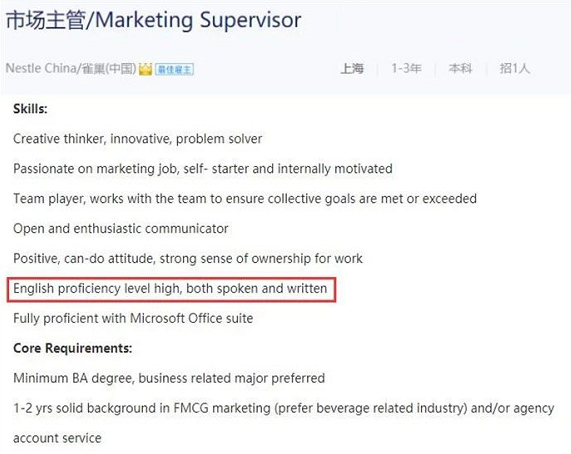Screen dimensions: 571x454
Task: Click the Team player skill line
Action: (245, 199)
